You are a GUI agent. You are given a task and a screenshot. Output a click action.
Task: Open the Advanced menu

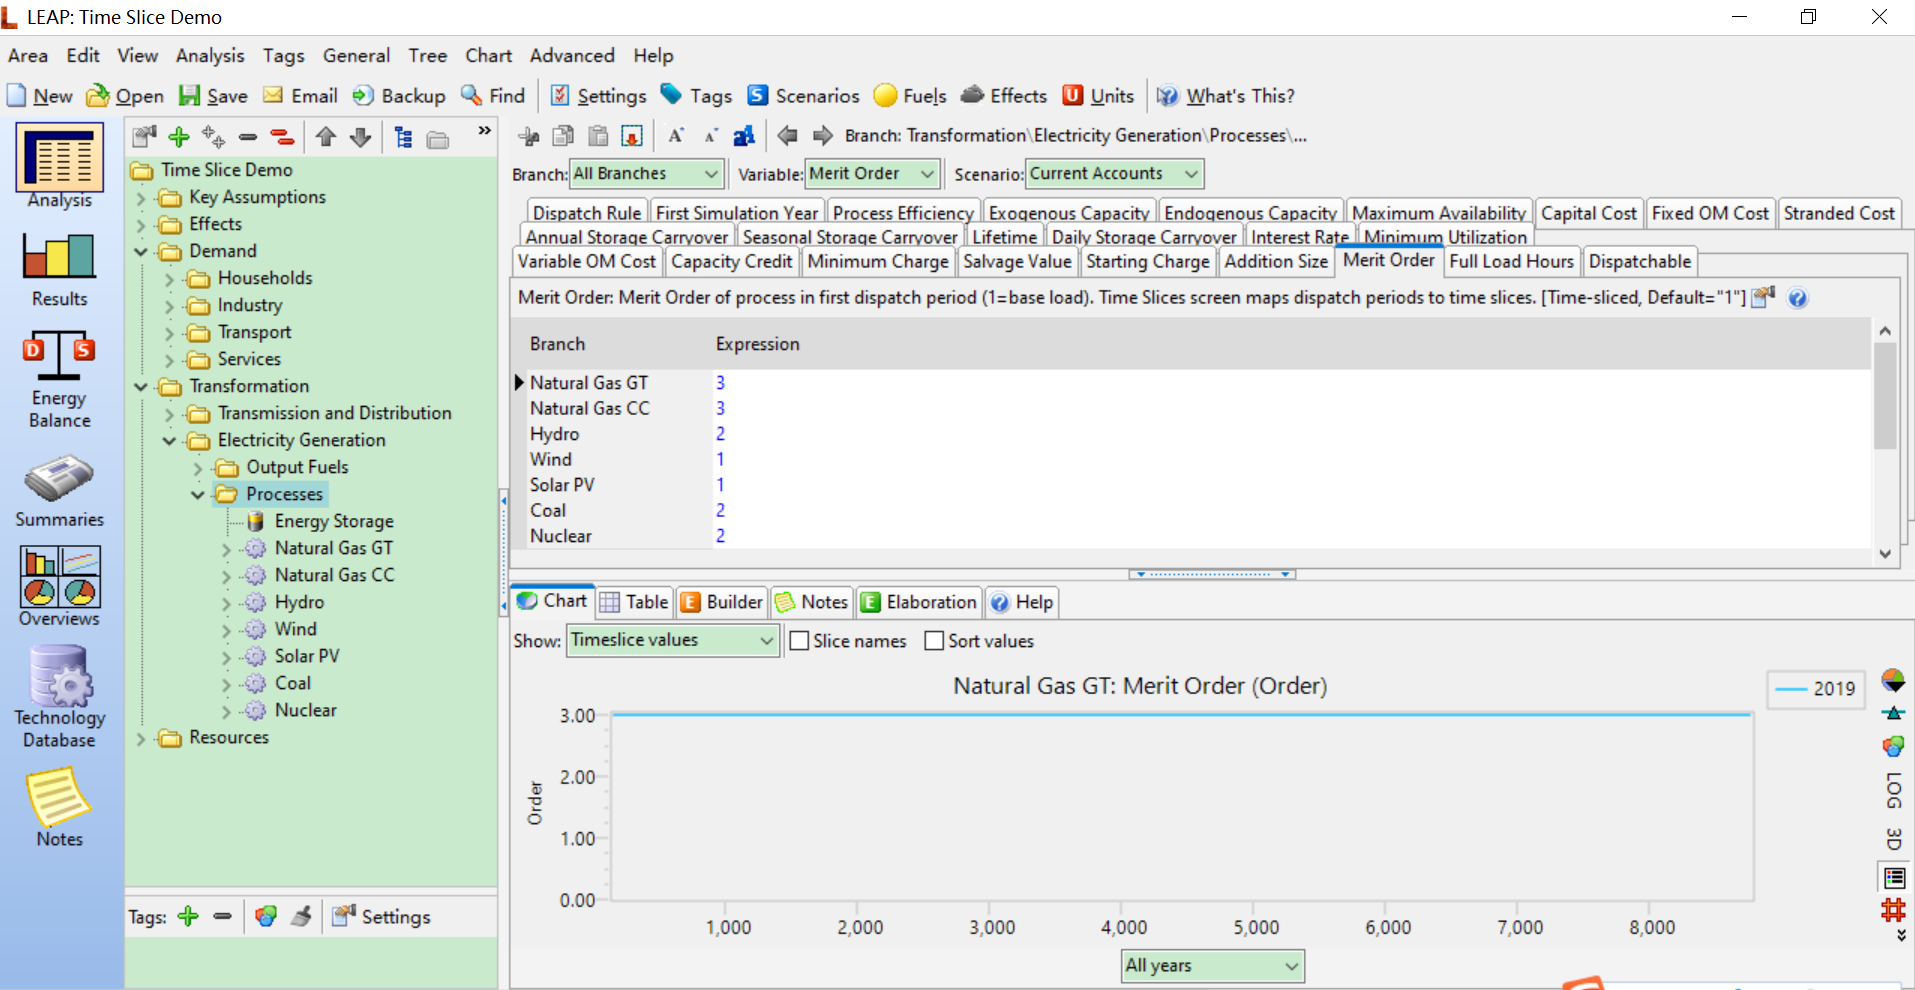click(x=572, y=56)
